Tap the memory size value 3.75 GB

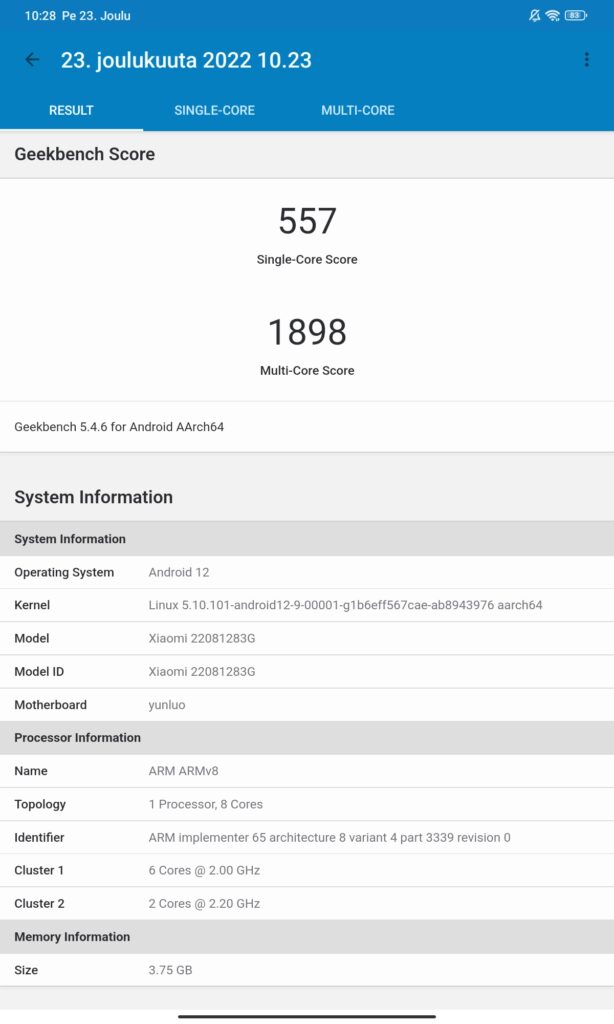pos(170,970)
